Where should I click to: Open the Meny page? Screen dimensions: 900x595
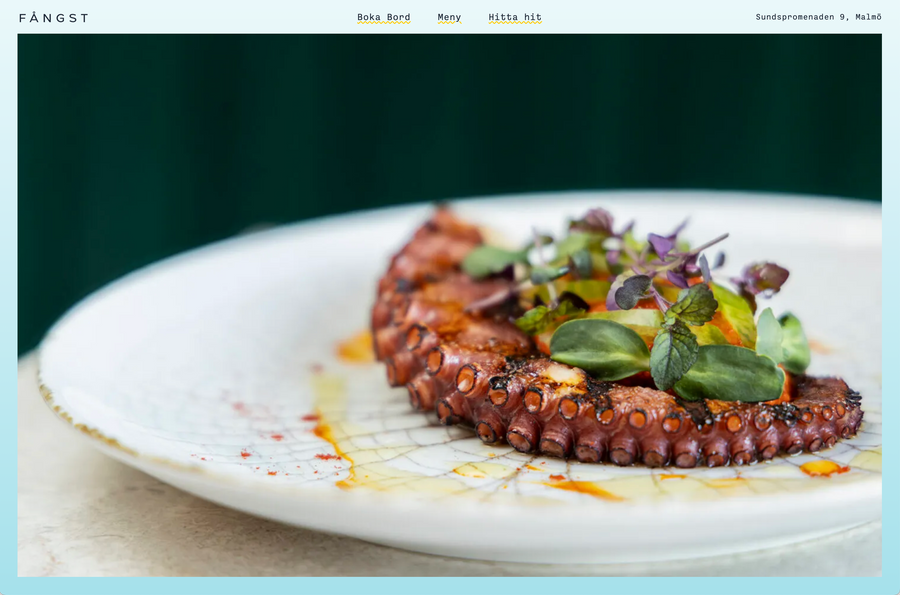point(449,17)
